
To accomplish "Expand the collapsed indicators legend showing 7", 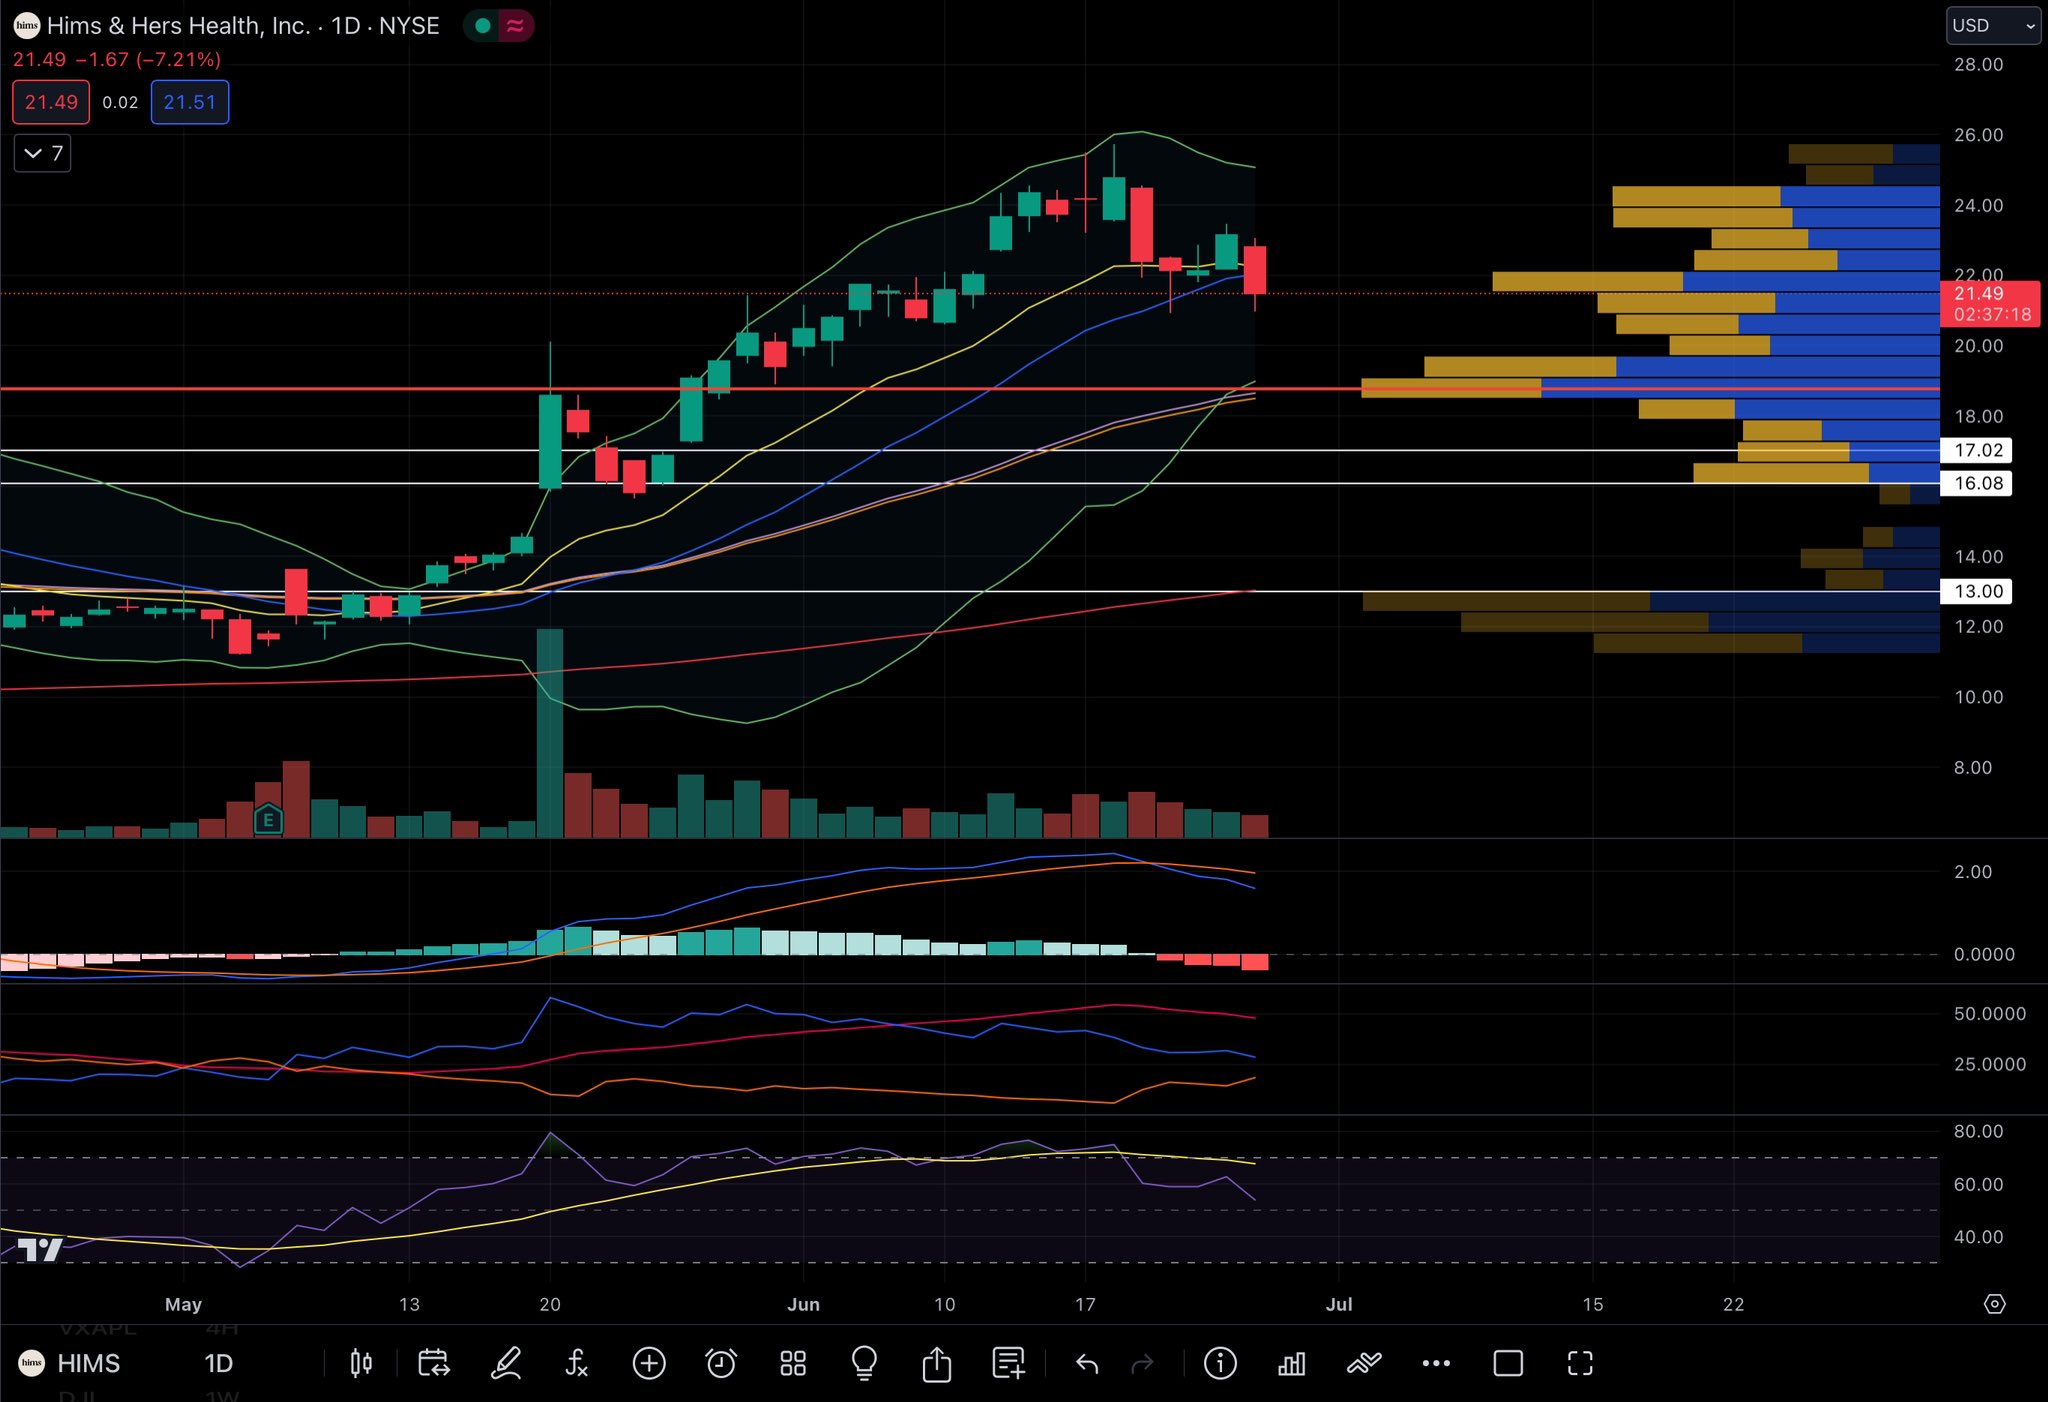I will (43, 153).
